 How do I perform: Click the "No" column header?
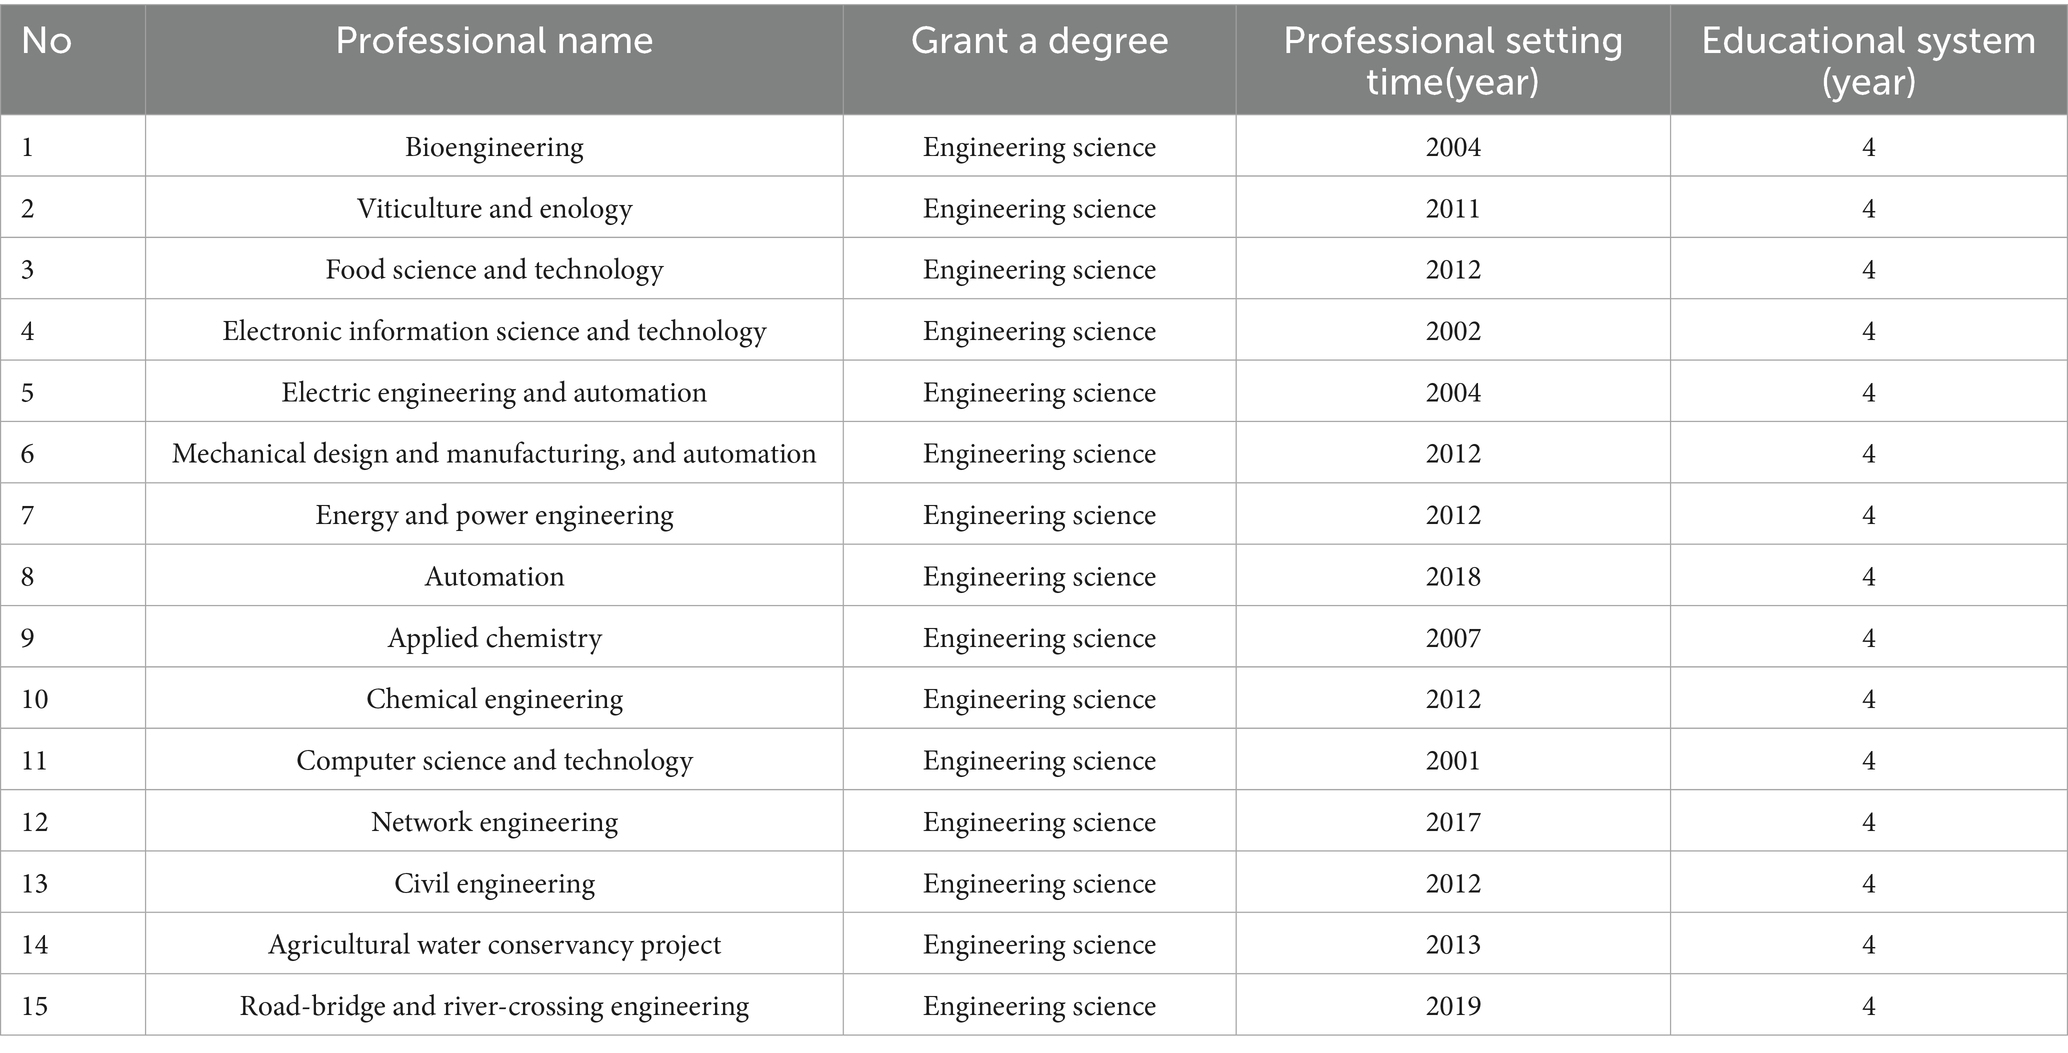point(46,41)
